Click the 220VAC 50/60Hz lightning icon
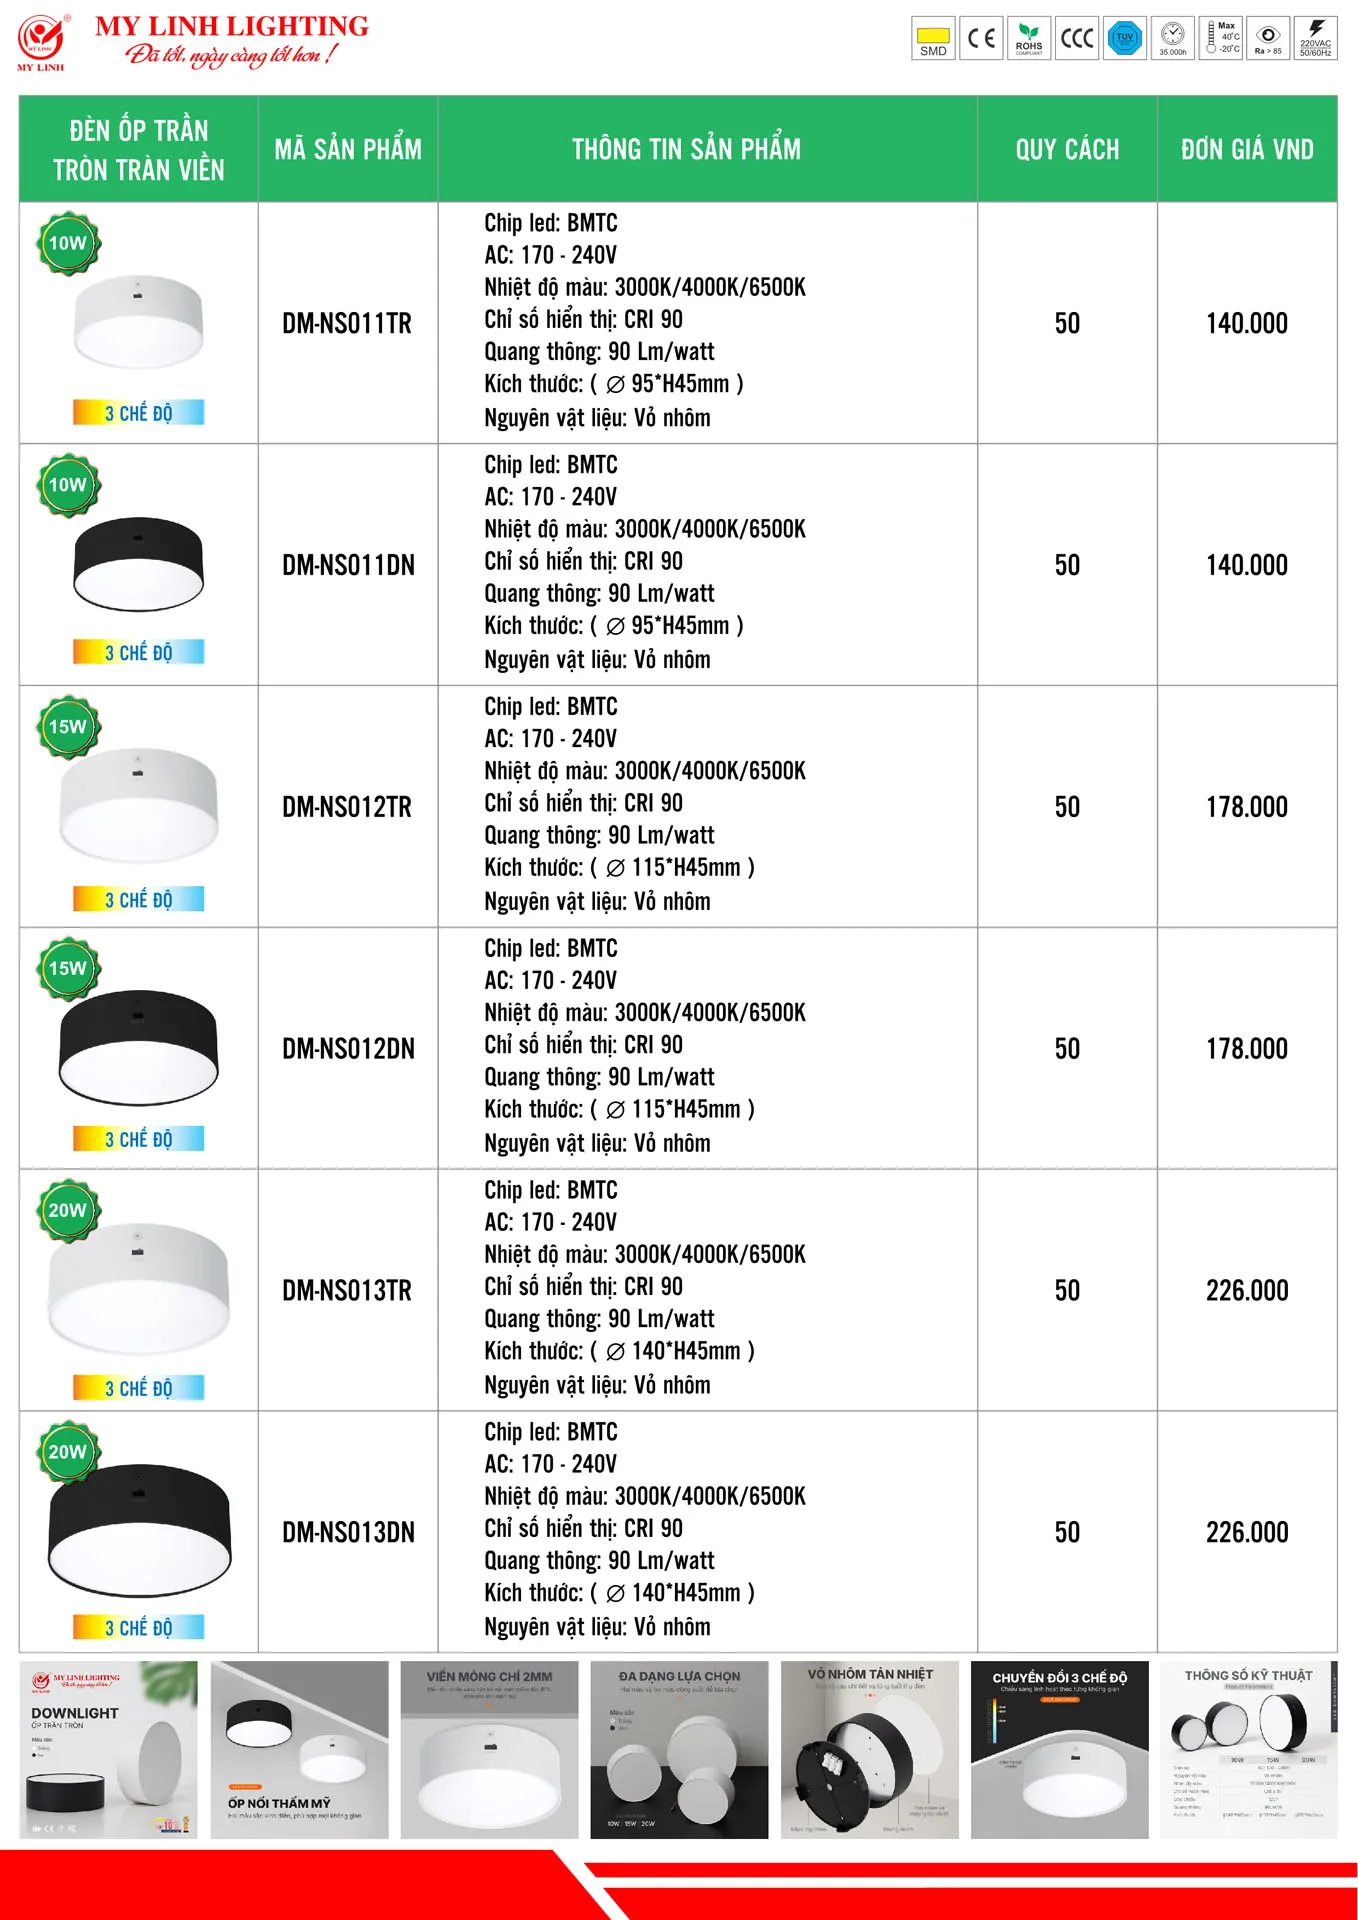1358x1920 pixels. [1316, 39]
